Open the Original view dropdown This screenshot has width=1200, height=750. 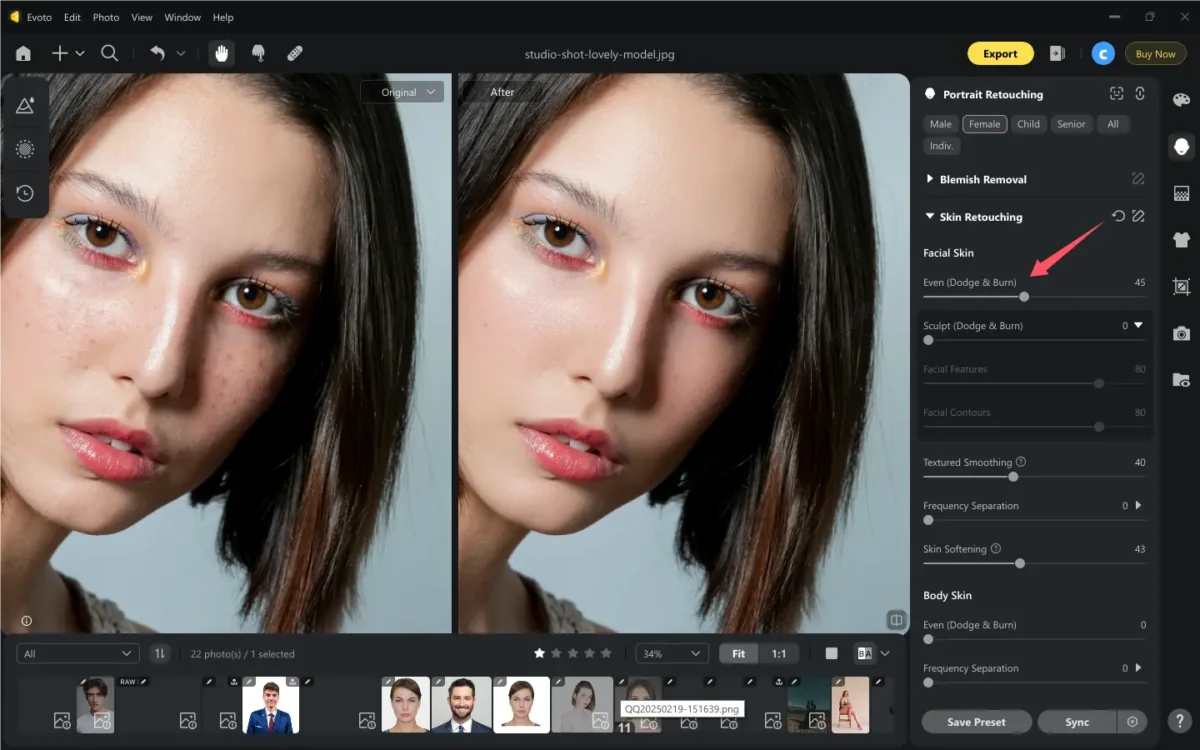402,92
